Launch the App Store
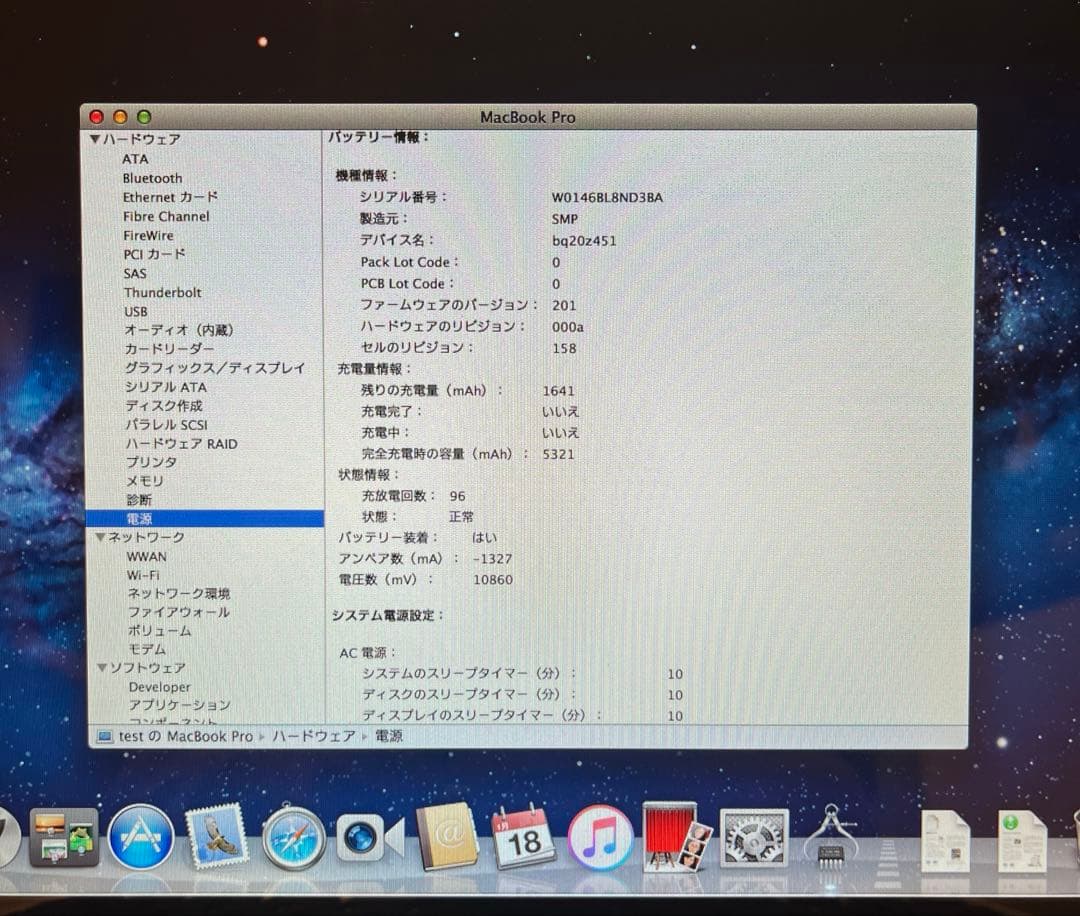This screenshot has width=1080, height=916. pos(140,840)
